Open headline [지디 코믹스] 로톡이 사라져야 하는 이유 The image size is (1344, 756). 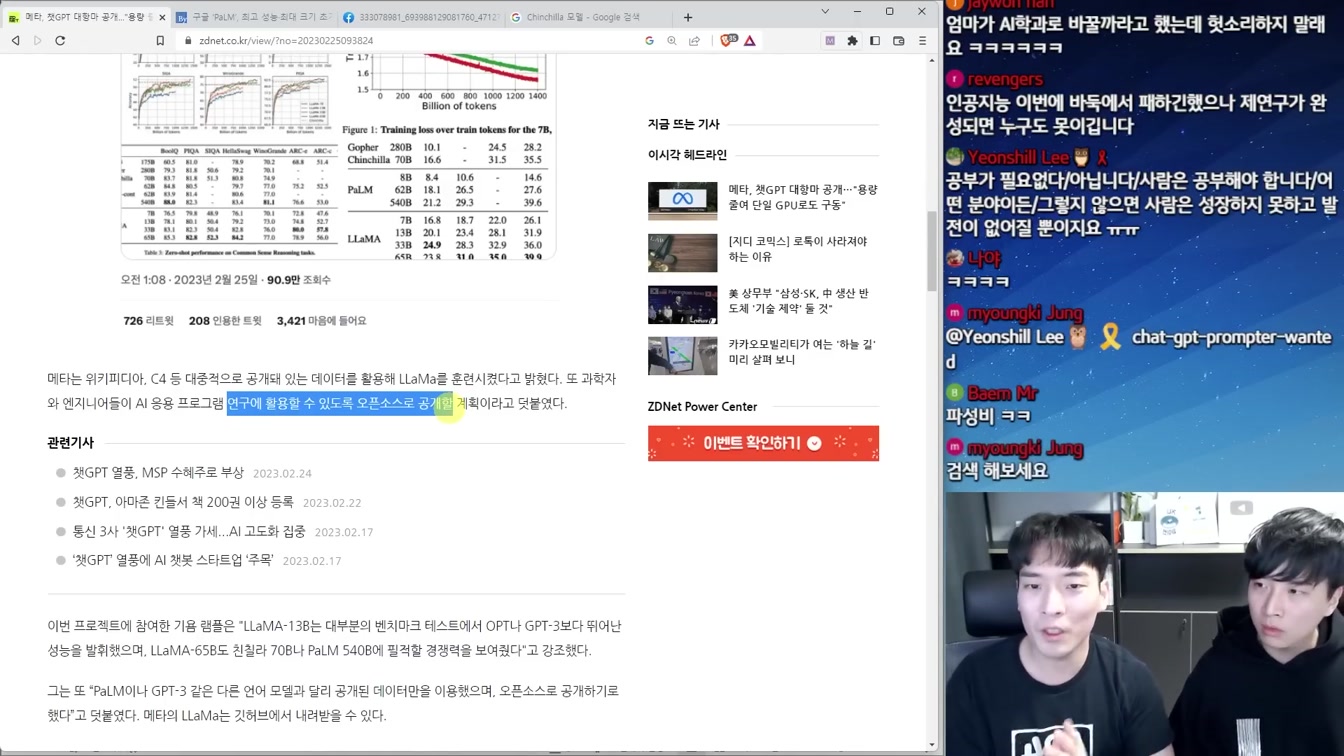pyautogui.click(x=798, y=249)
